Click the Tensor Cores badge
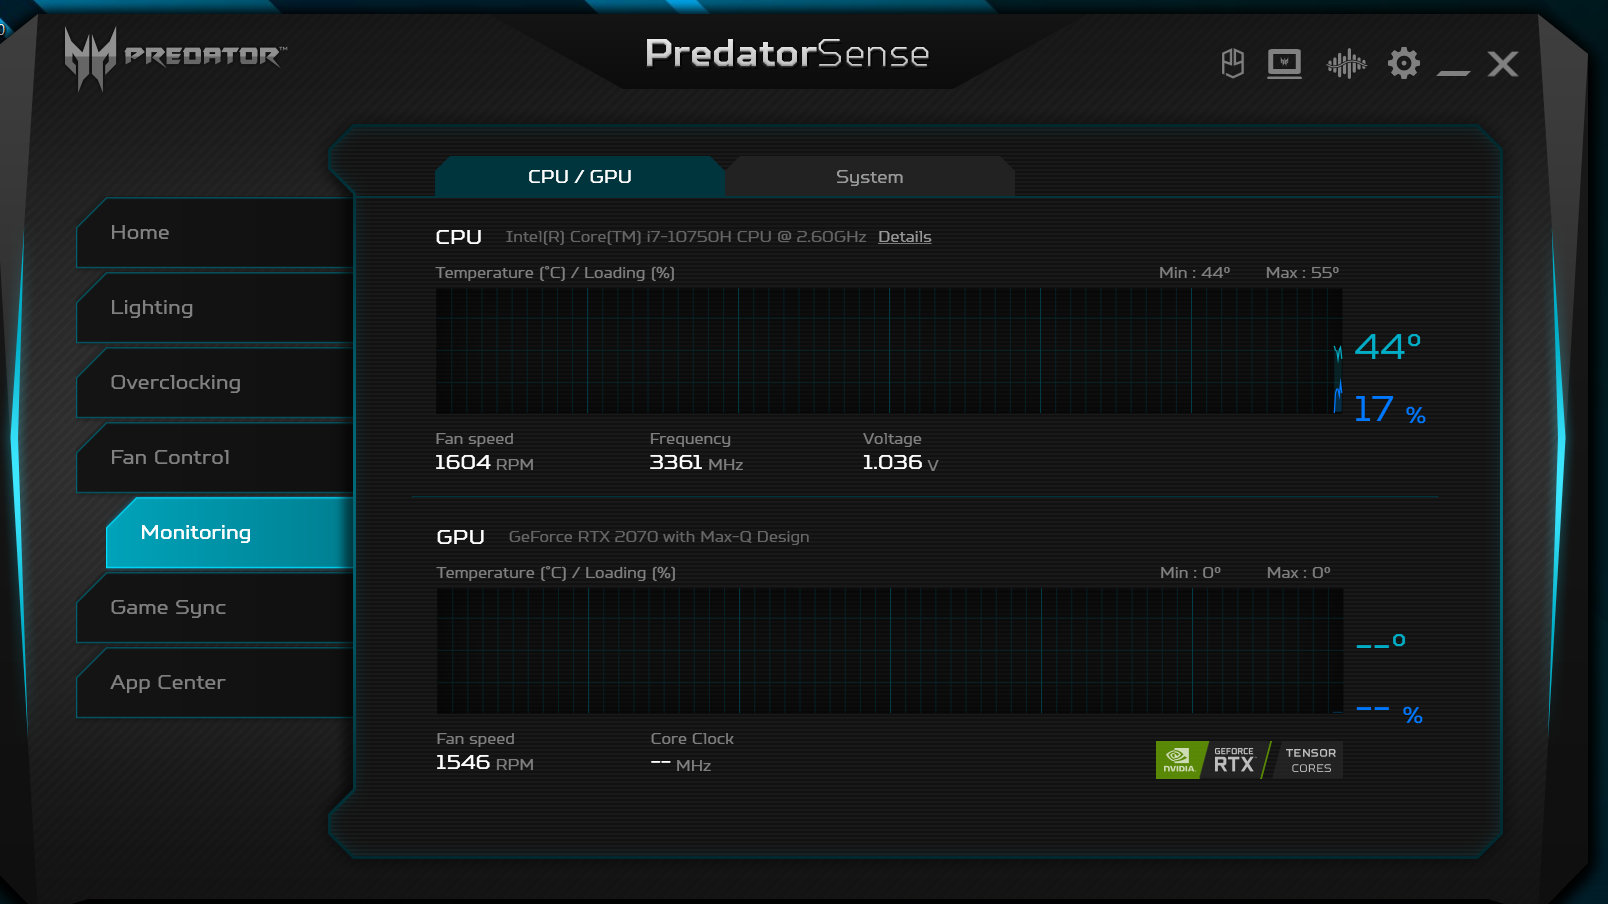 click(x=1308, y=760)
